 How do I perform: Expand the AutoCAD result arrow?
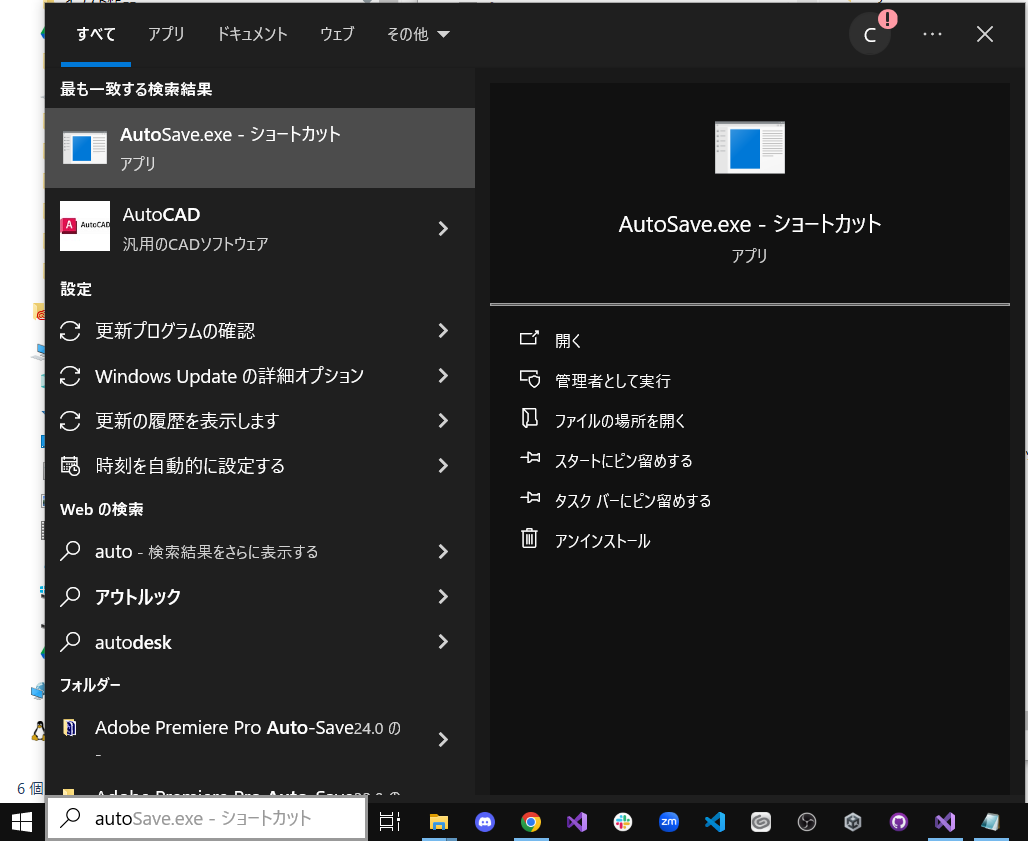click(443, 228)
